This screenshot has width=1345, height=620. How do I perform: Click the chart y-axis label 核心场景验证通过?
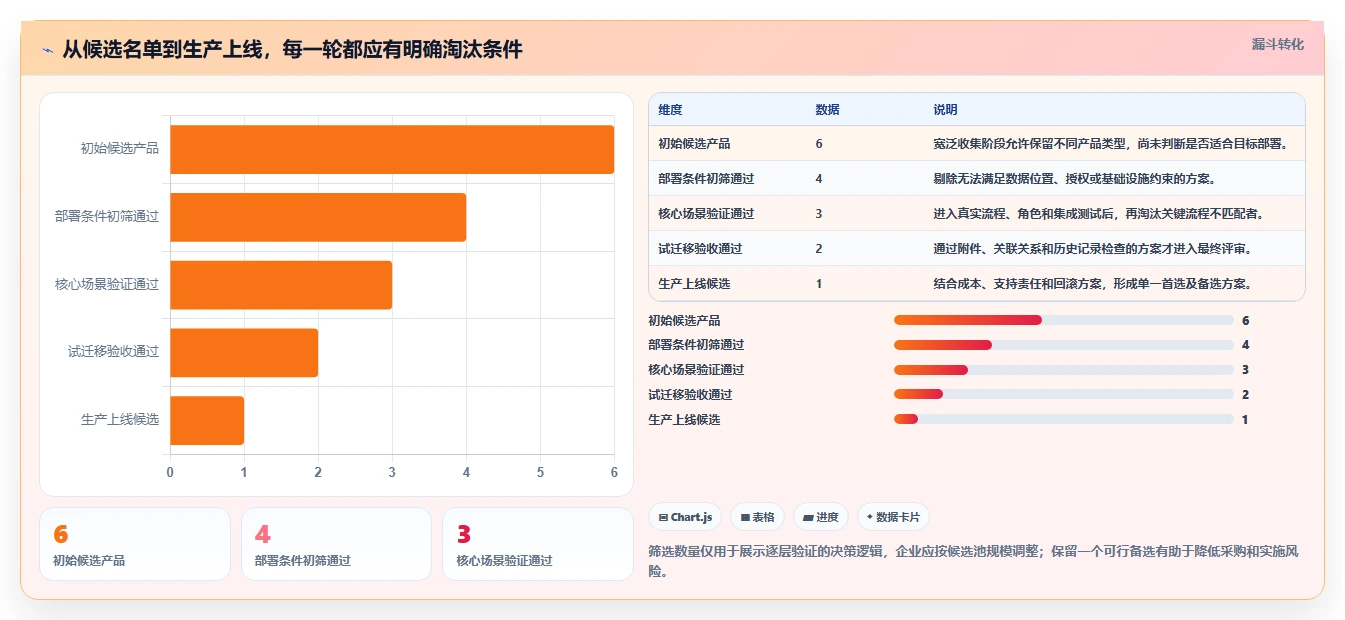coord(107,284)
